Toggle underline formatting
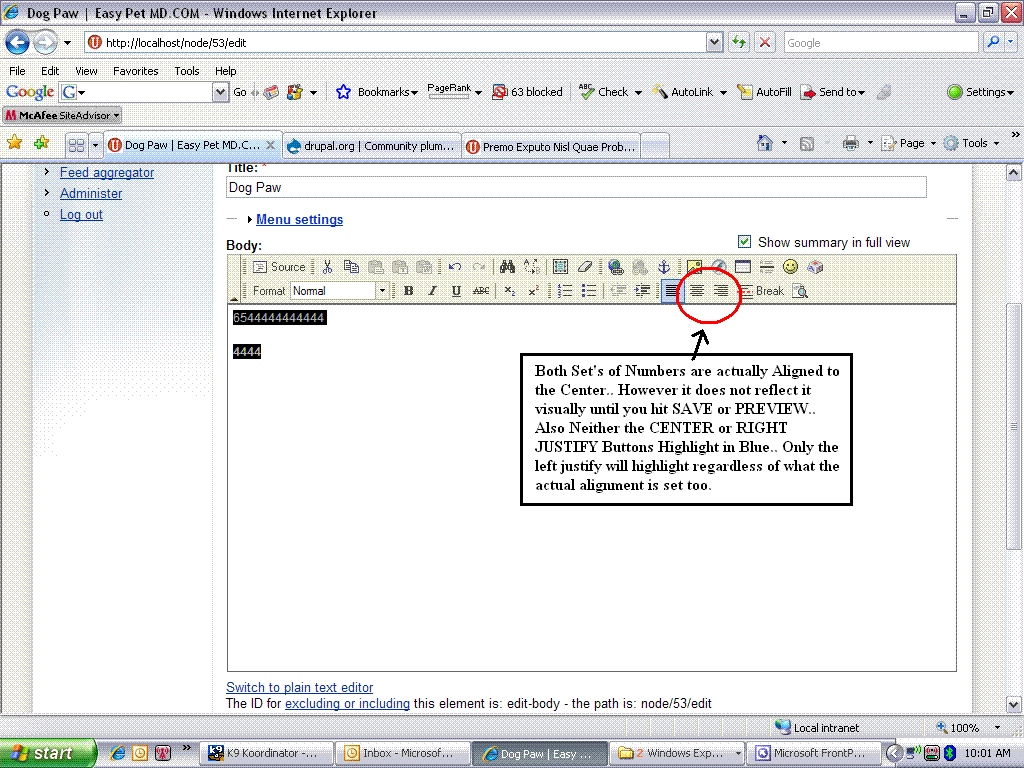The height and width of the screenshot is (768, 1024). [456, 291]
